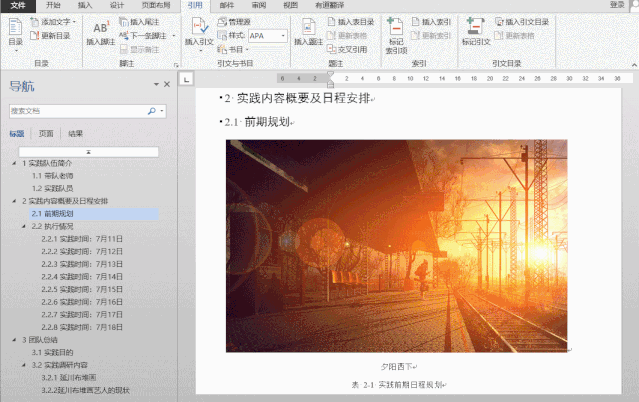
Task: Click the search magnifier in navigation pane
Action: point(152,111)
